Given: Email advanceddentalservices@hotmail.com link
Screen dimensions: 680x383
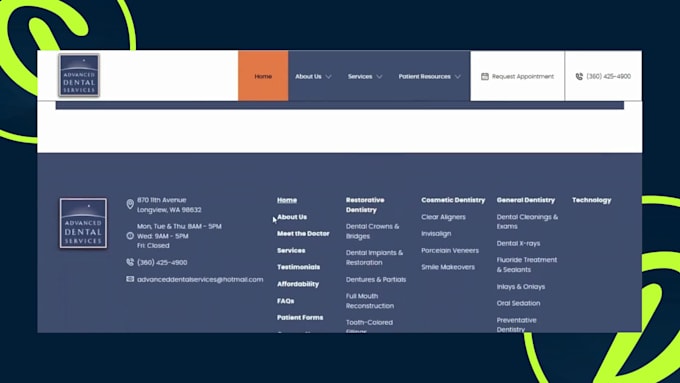Looking at the screenshot, I should point(200,279).
